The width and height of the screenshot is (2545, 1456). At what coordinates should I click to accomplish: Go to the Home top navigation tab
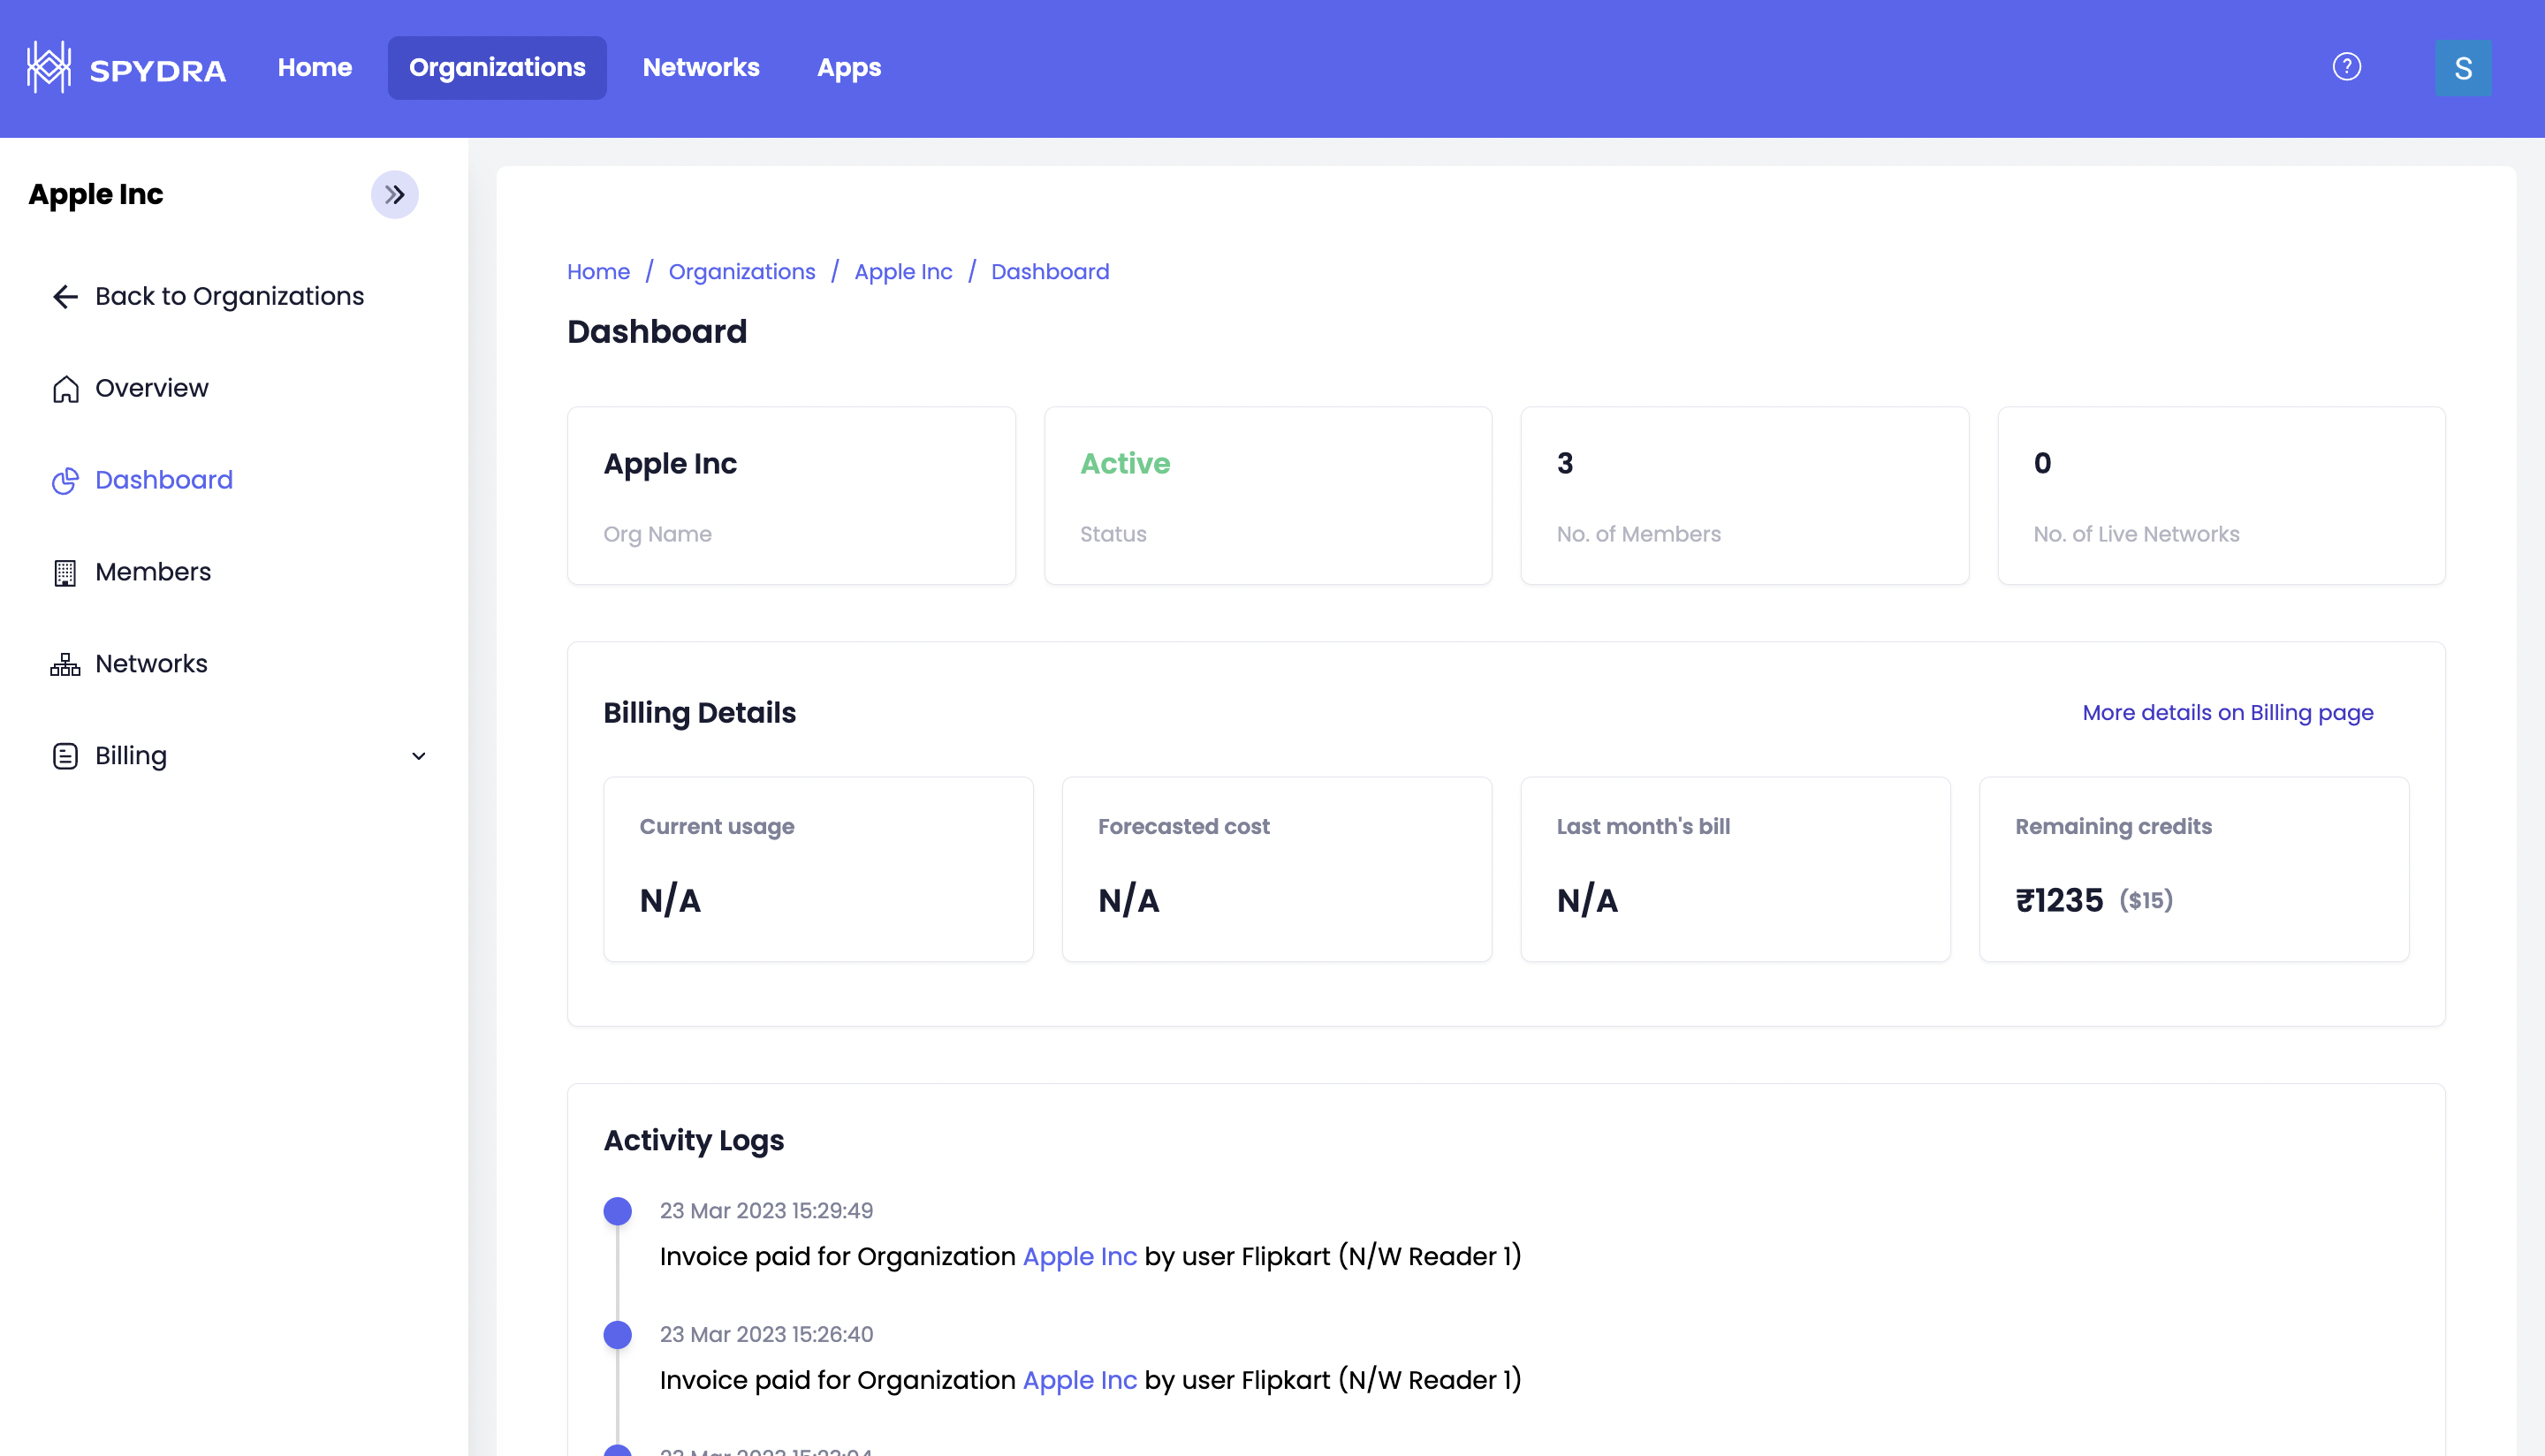[x=314, y=67]
